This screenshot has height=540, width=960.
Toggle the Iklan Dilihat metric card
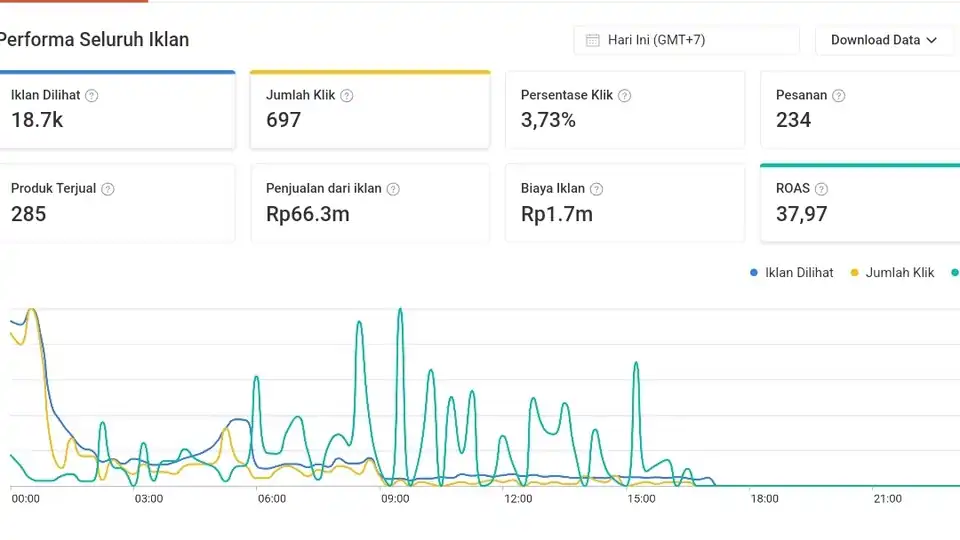point(117,110)
